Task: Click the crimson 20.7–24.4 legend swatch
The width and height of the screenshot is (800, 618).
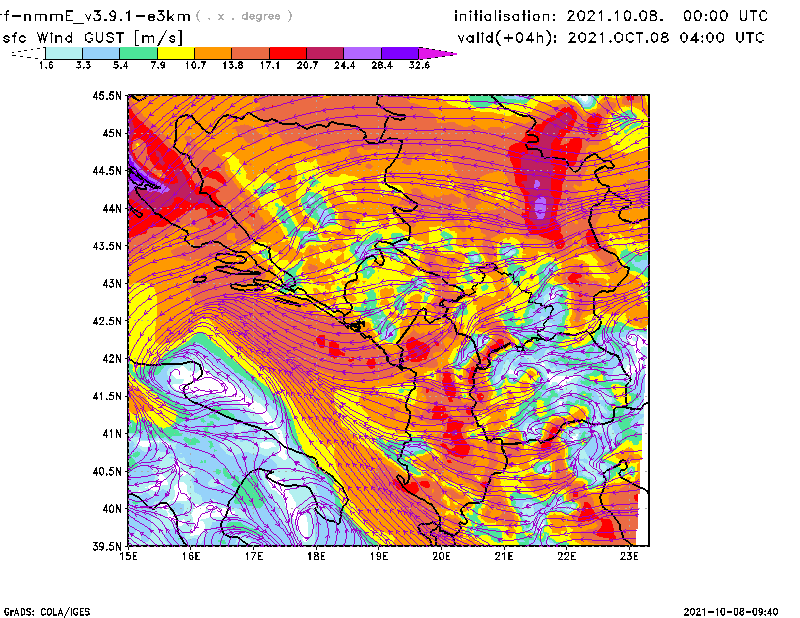Action: [326, 53]
